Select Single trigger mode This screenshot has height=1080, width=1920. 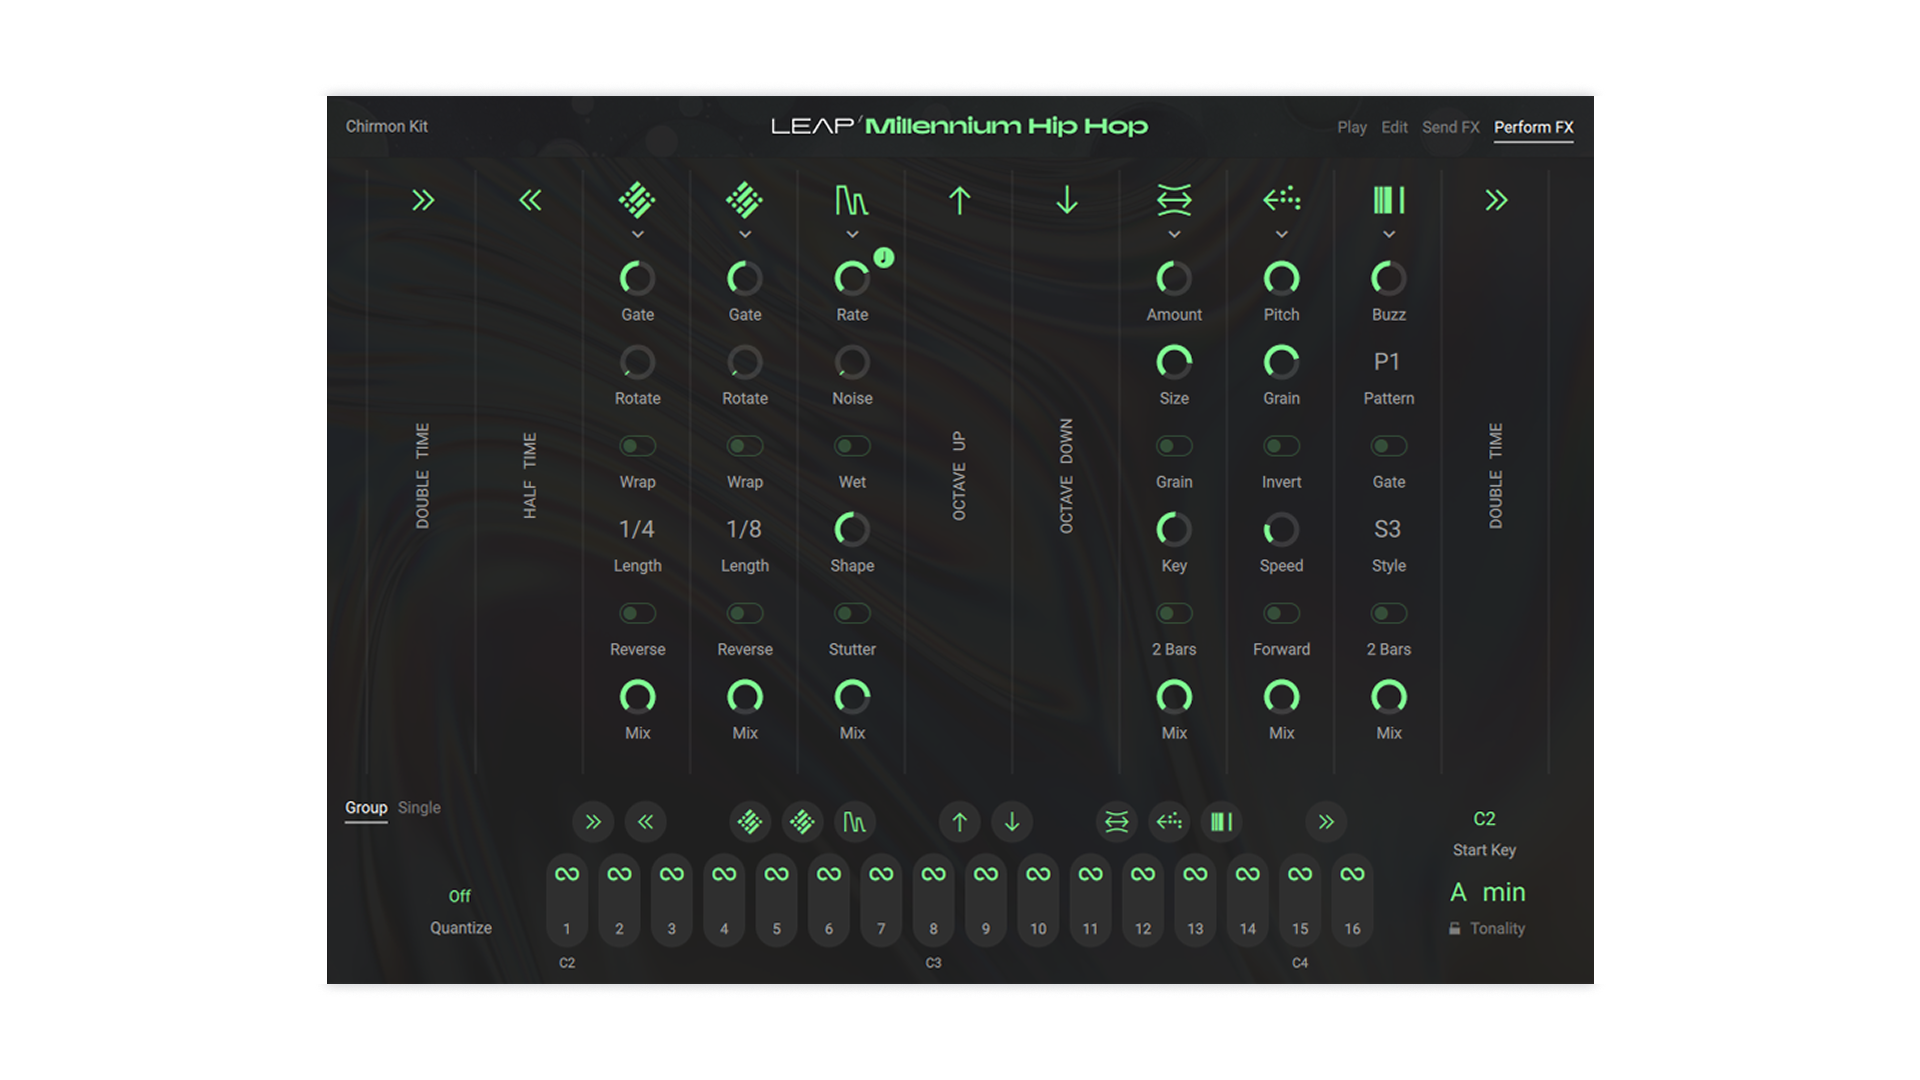point(419,808)
